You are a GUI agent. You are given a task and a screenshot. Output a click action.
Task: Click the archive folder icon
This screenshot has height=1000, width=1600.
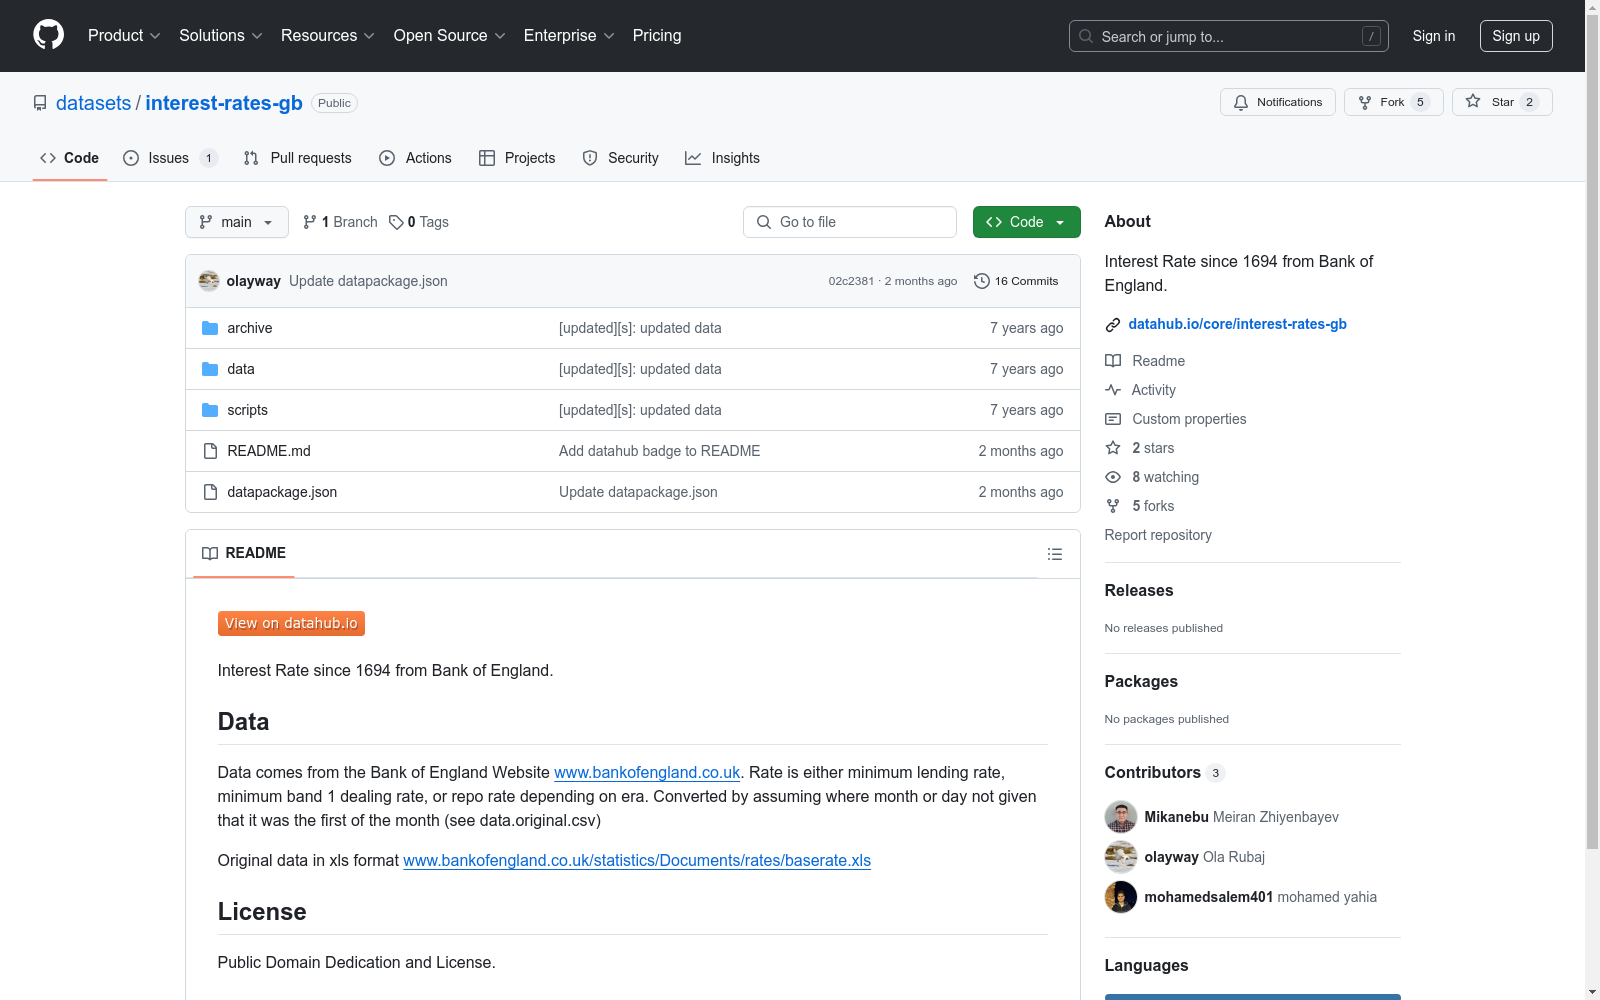pyautogui.click(x=210, y=328)
